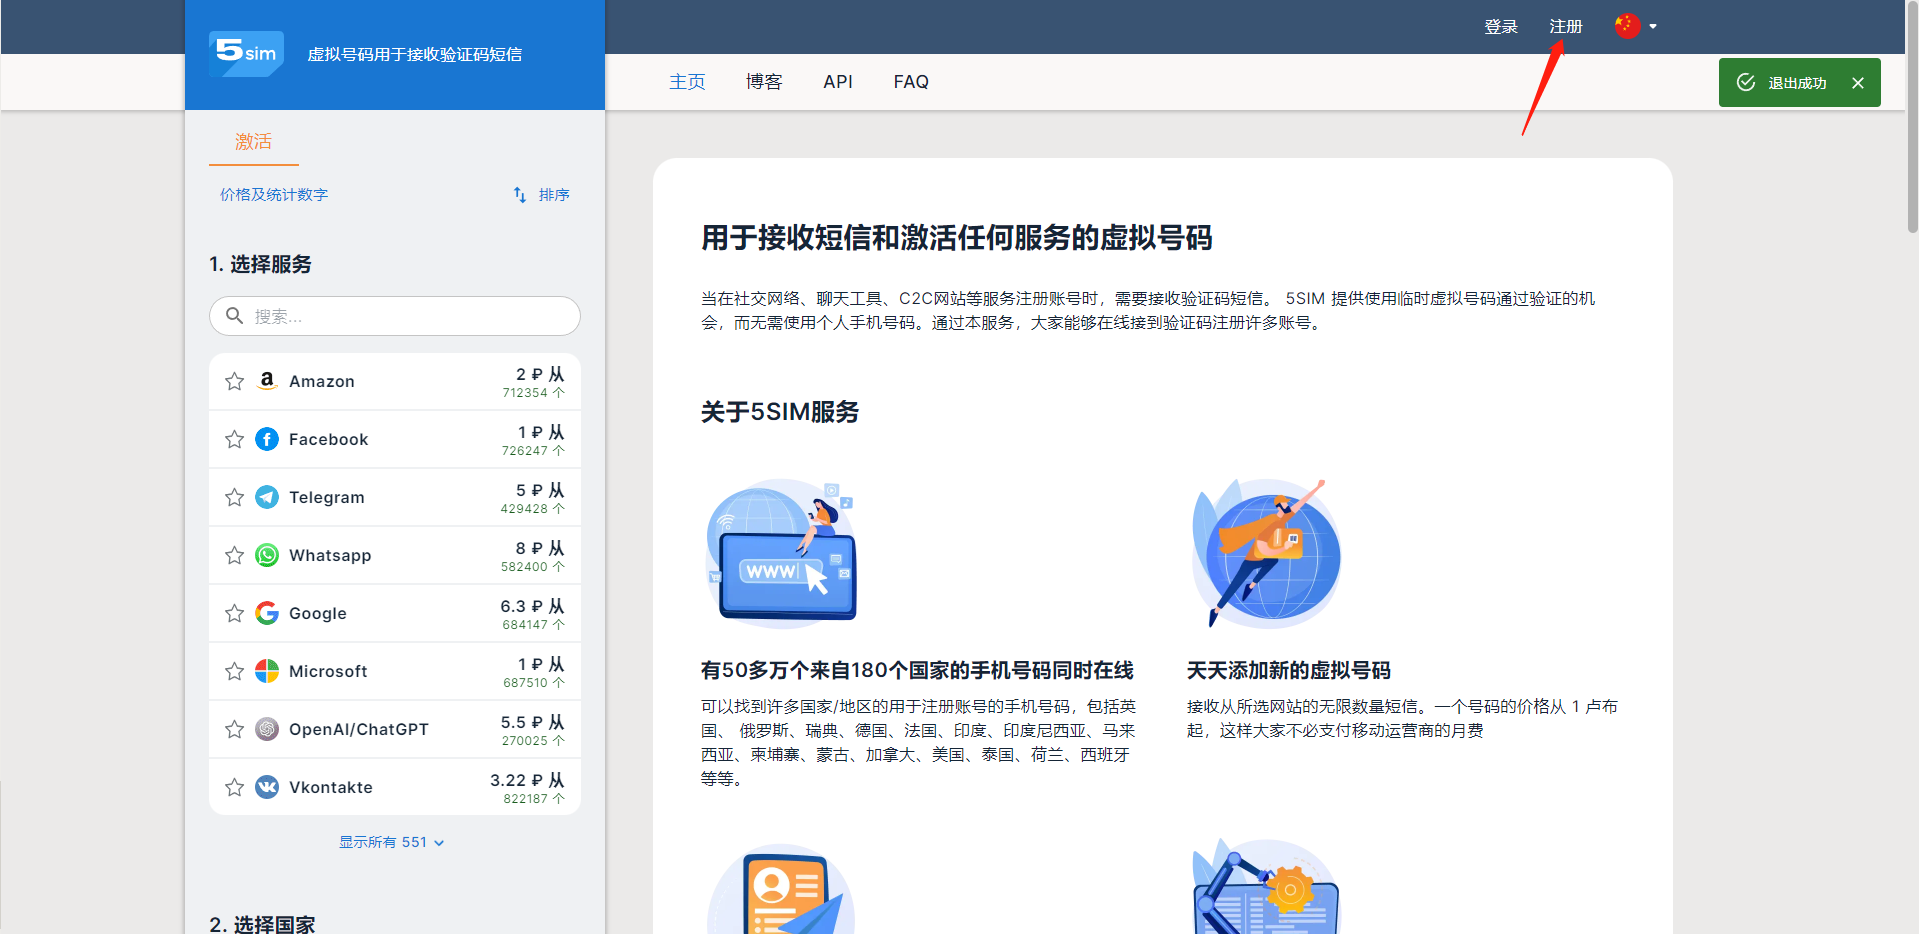Star the Google service as favorite
This screenshot has height=934, width=1919.
234,613
